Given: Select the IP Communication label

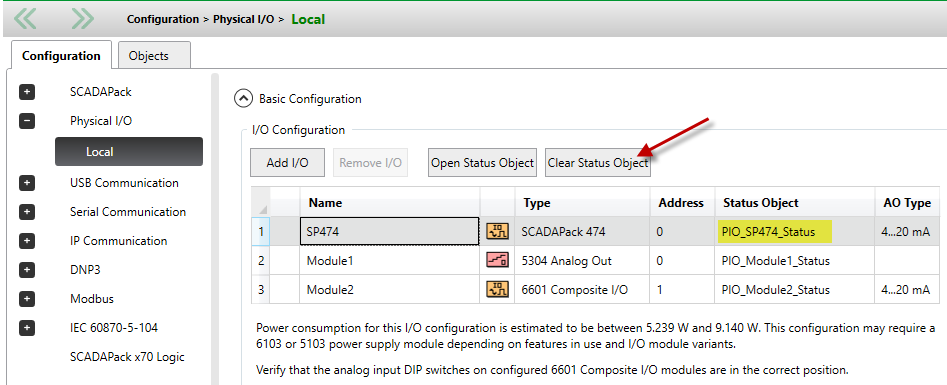Looking at the screenshot, I should click(x=118, y=241).
